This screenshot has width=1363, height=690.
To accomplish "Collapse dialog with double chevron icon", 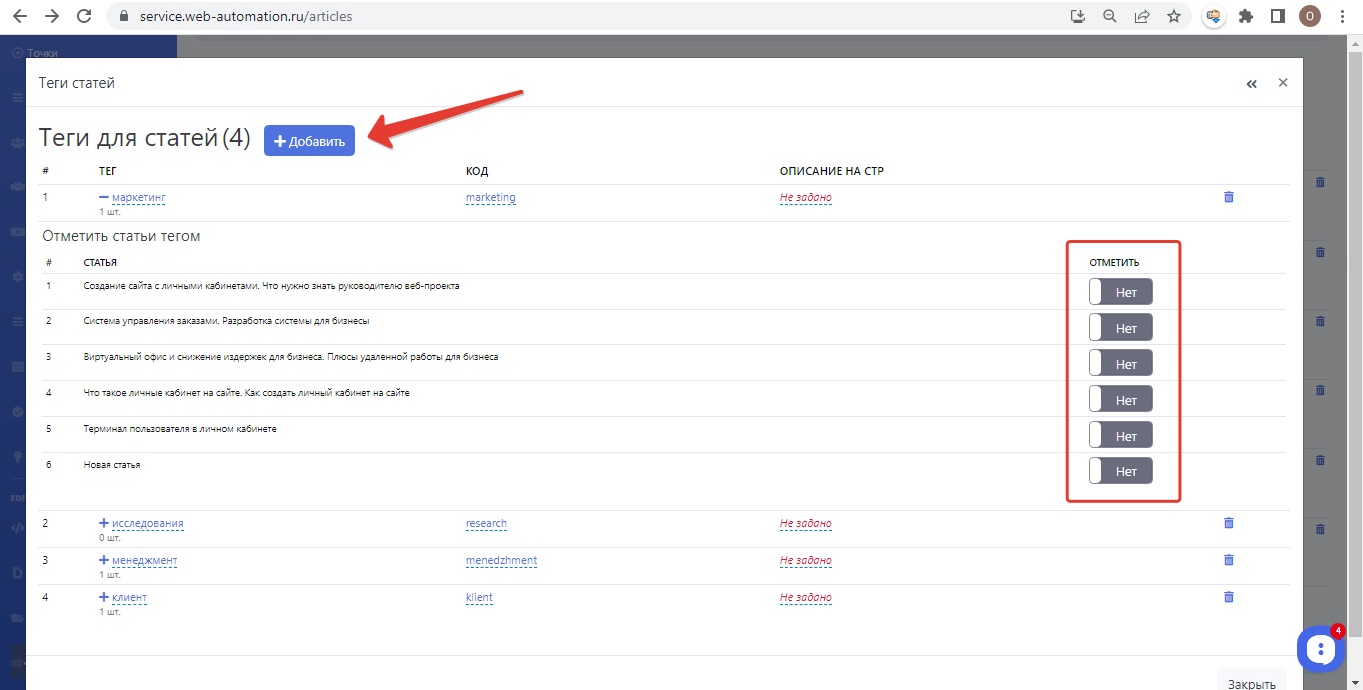I will 1251,84.
